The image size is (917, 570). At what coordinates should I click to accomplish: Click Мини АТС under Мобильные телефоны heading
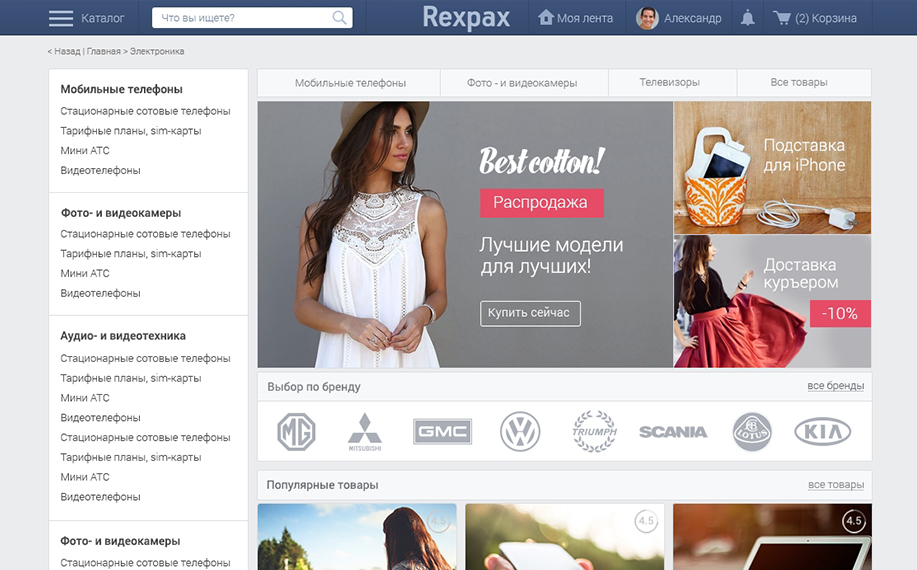tap(85, 151)
